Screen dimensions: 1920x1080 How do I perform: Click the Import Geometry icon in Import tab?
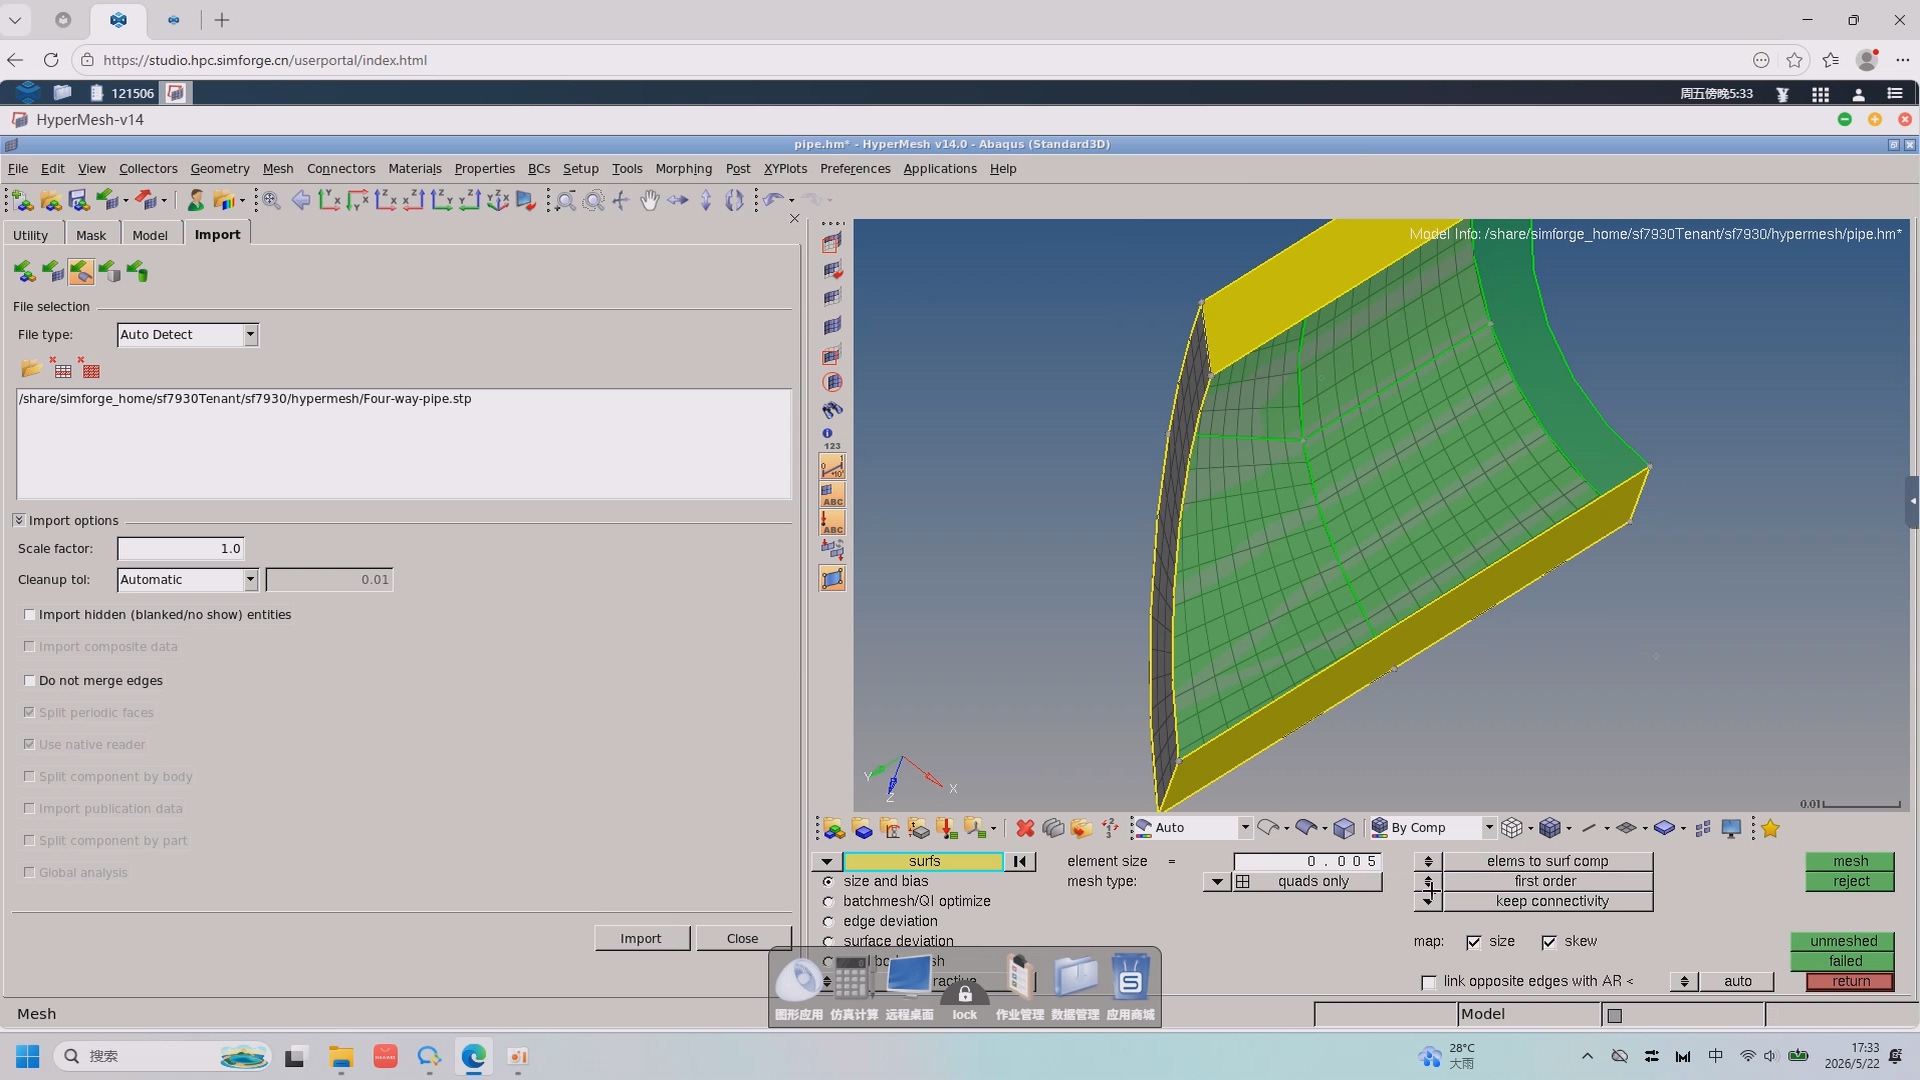pos(81,272)
